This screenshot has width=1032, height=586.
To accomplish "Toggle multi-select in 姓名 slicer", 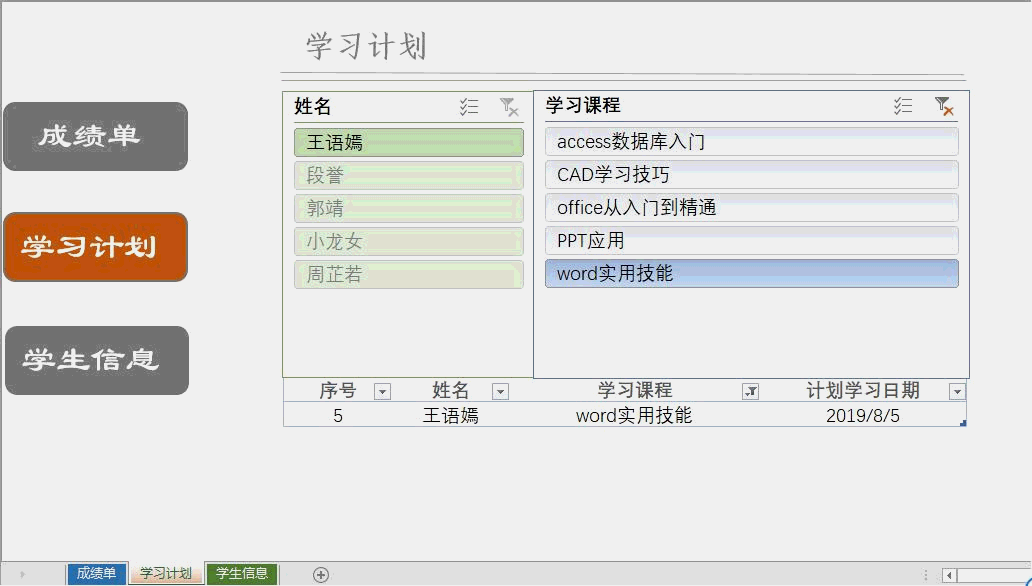I will coord(469,107).
